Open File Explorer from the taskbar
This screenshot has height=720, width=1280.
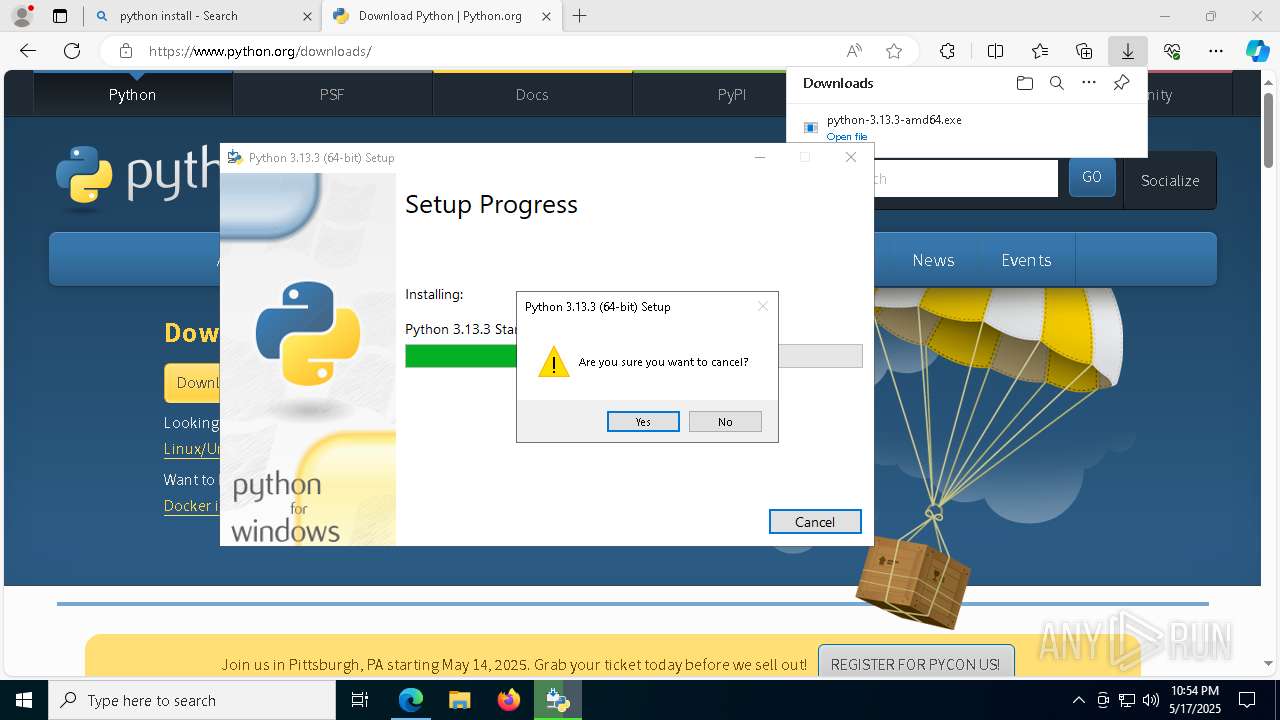[x=459, y=700]
